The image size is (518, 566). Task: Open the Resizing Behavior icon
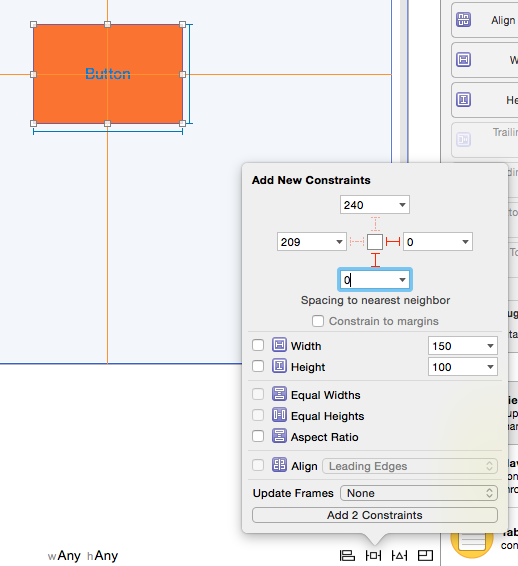point(425,555)
